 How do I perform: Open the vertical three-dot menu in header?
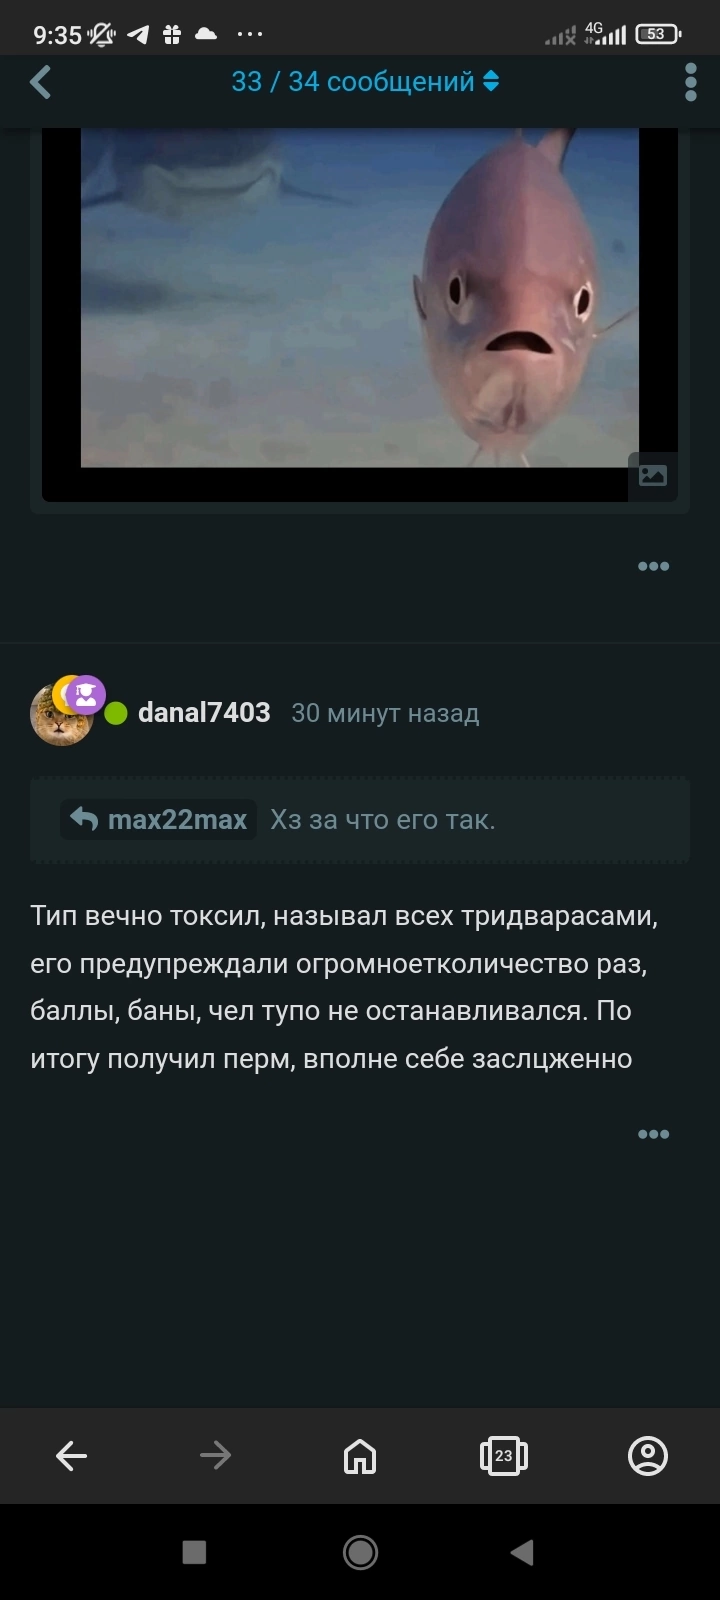click(x=690, y=82)
